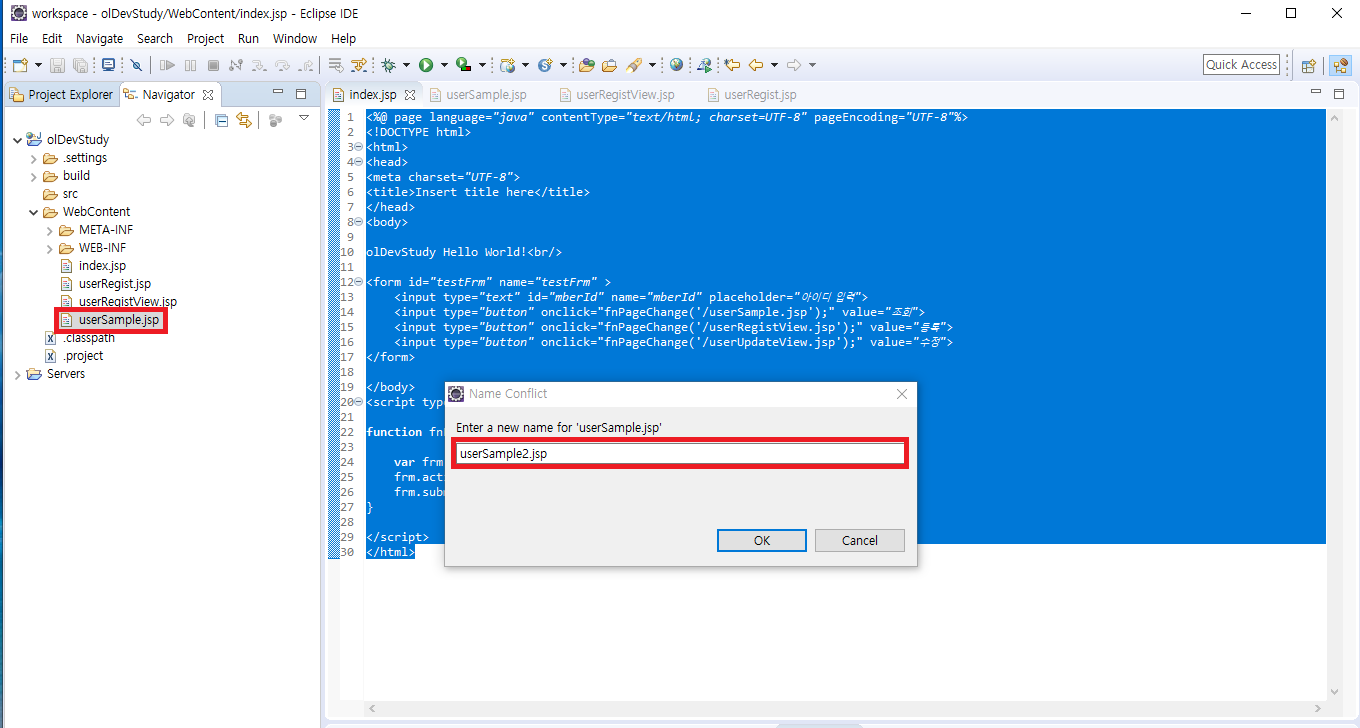Select the Java EE perspective icon
1360x728 pixels.
1340,66
